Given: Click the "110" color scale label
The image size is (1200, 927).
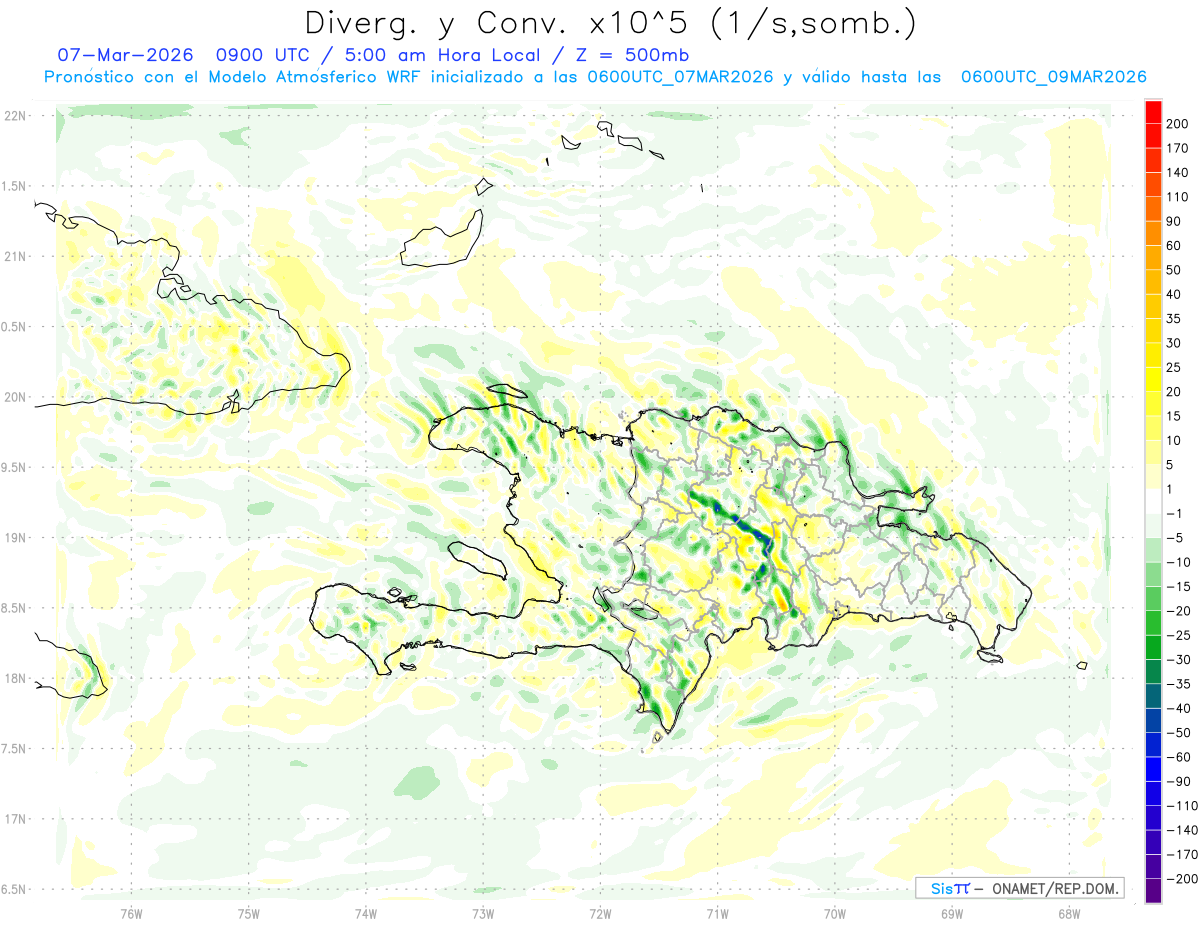Looking at the screenshot, I should pyautogui.click(x=1176, y=196).
